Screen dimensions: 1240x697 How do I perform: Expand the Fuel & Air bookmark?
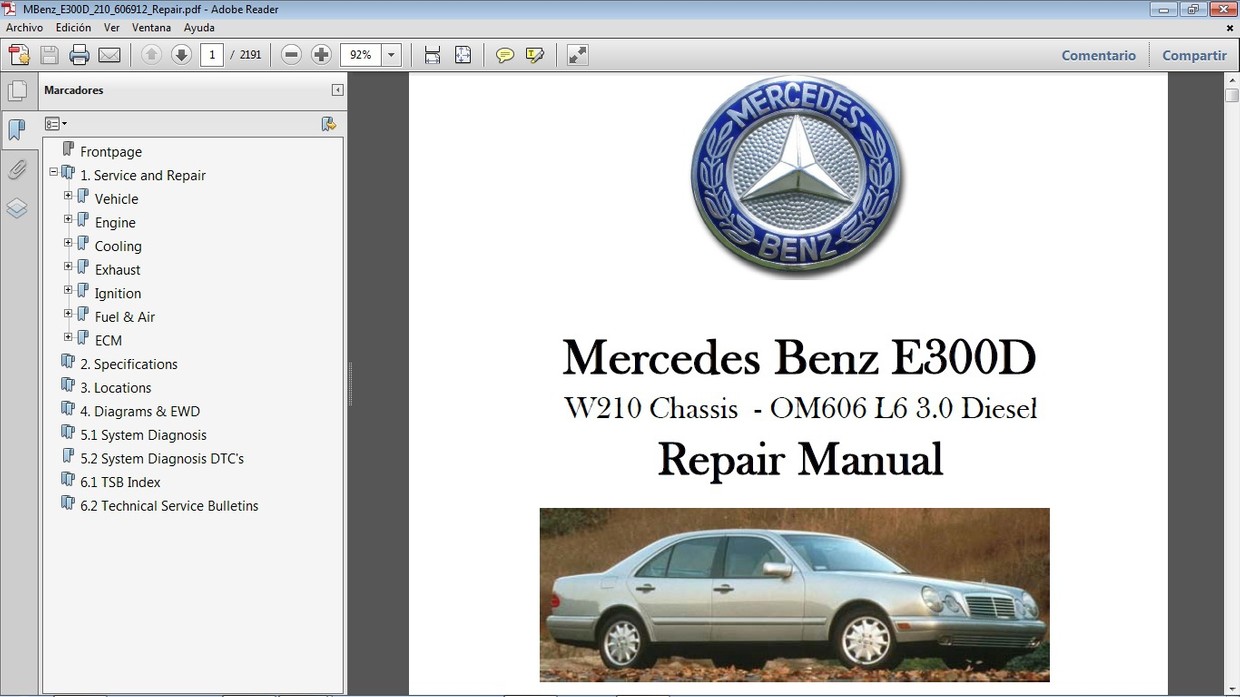(x=68, y=312)
